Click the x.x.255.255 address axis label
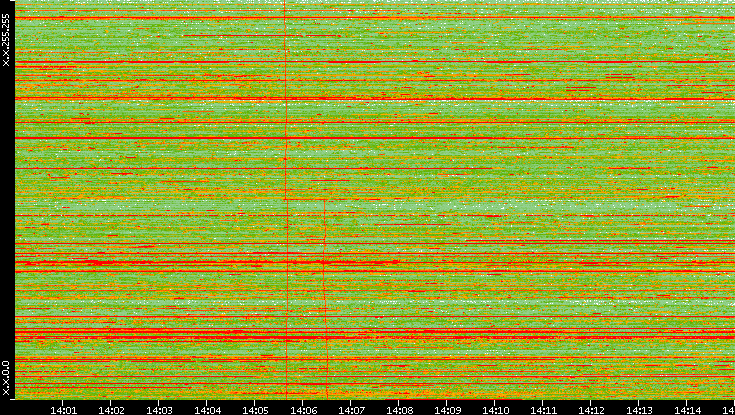Viewport: 735px width, 415px height. [x=6, y=40]
